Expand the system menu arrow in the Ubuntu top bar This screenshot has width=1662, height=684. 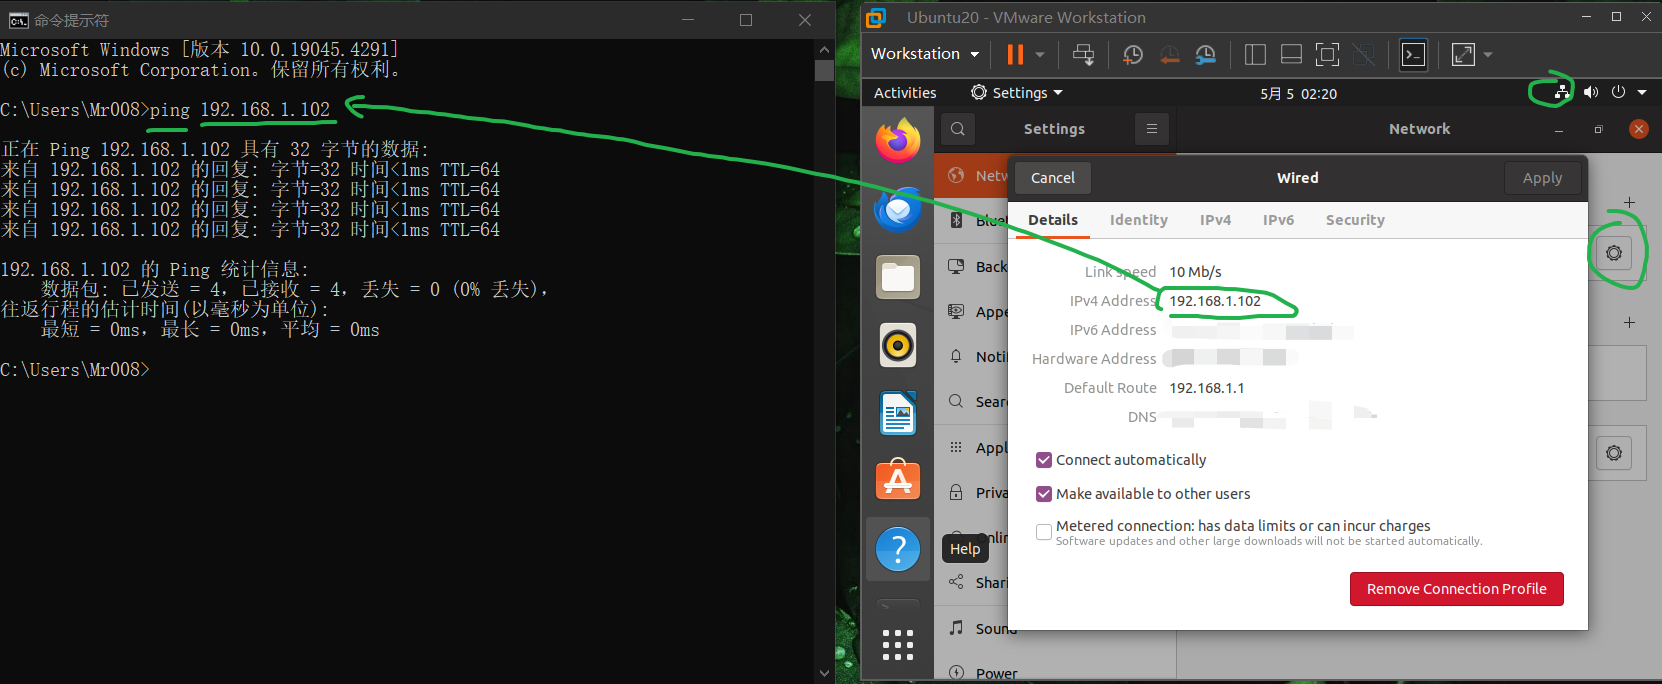[x=1642, y=93]
